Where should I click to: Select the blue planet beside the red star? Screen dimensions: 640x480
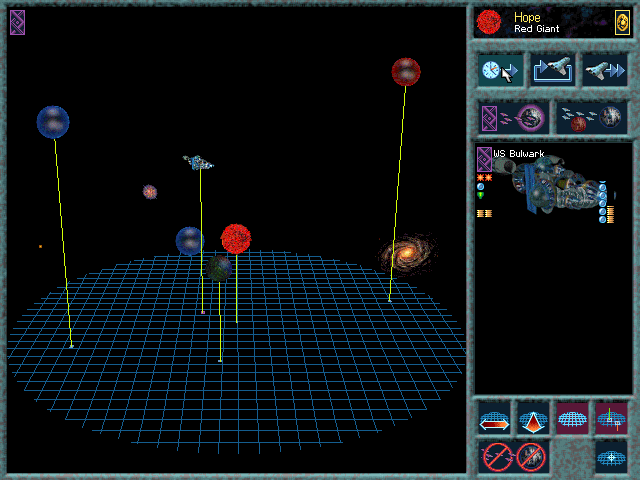189,241
